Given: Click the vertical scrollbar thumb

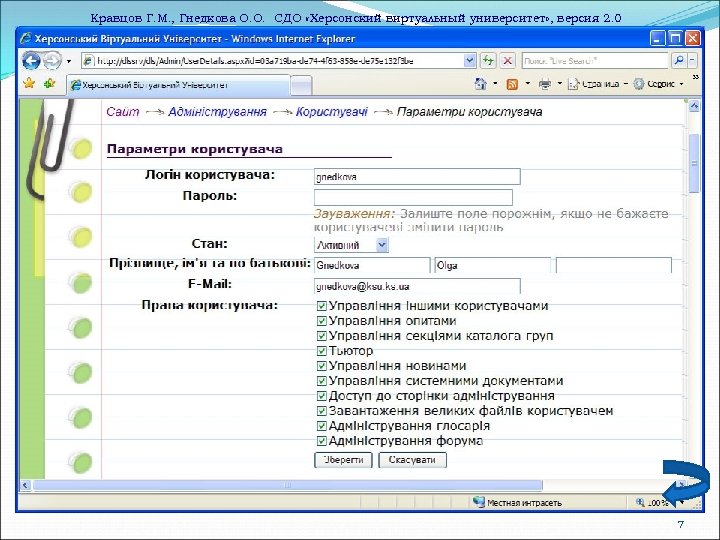Looking at the screenshot, I should tap(694, 163).
